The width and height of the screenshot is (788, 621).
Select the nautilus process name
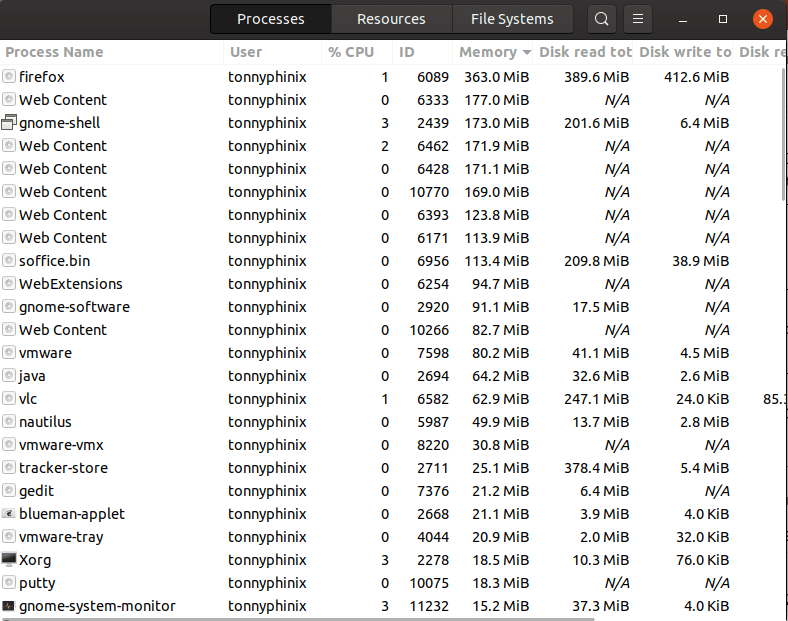45,422
